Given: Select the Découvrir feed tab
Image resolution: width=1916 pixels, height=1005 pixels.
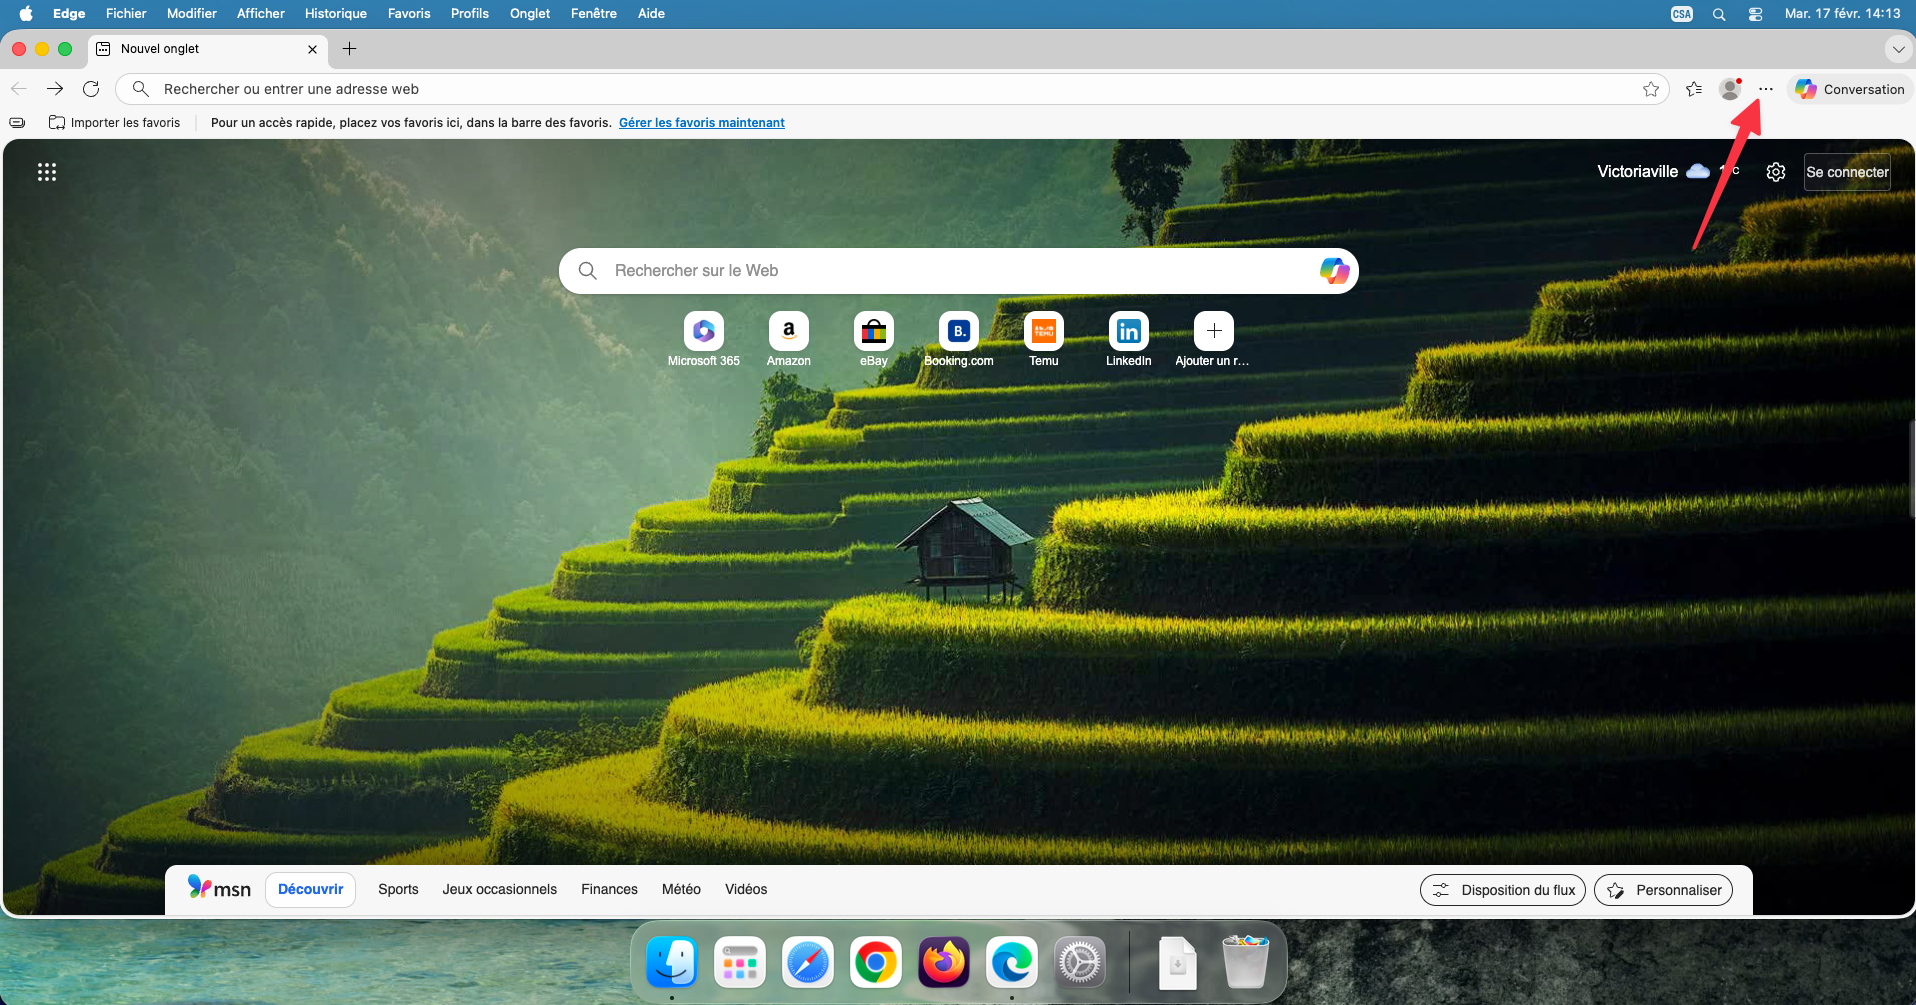Looking at the screenshot, I should click(310, 889).
